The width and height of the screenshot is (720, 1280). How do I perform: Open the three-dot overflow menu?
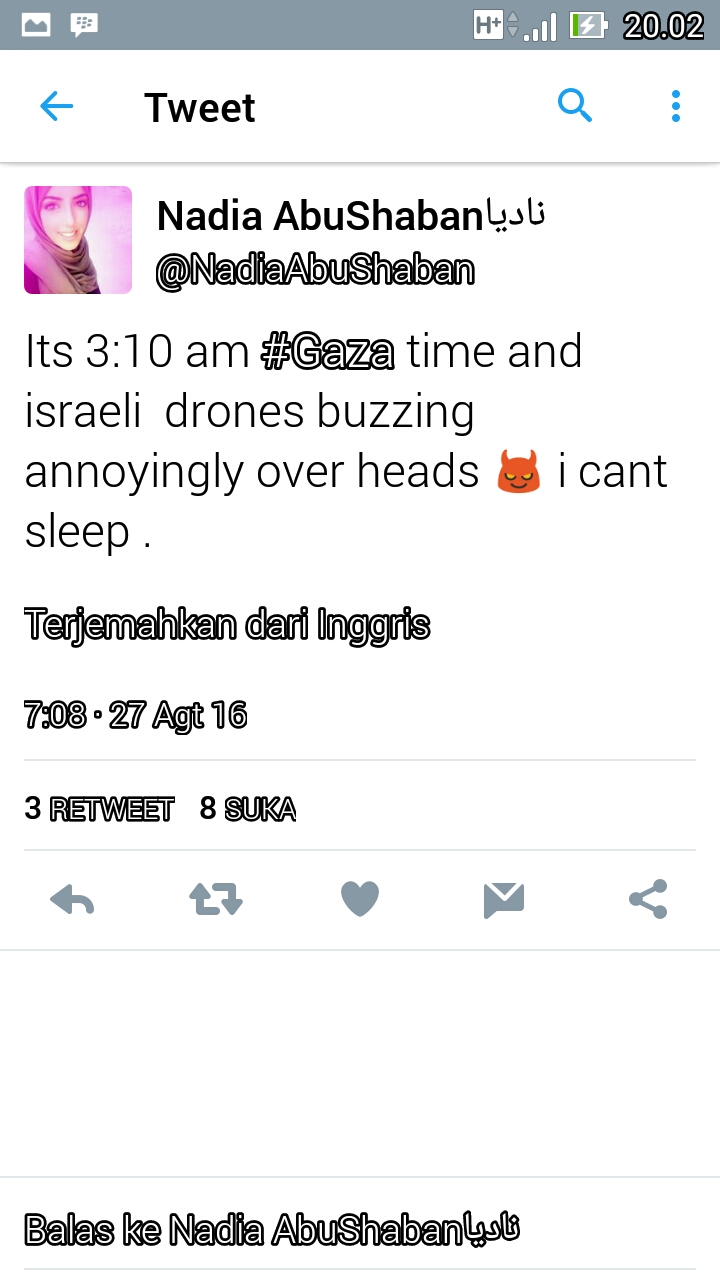(676, 106)
